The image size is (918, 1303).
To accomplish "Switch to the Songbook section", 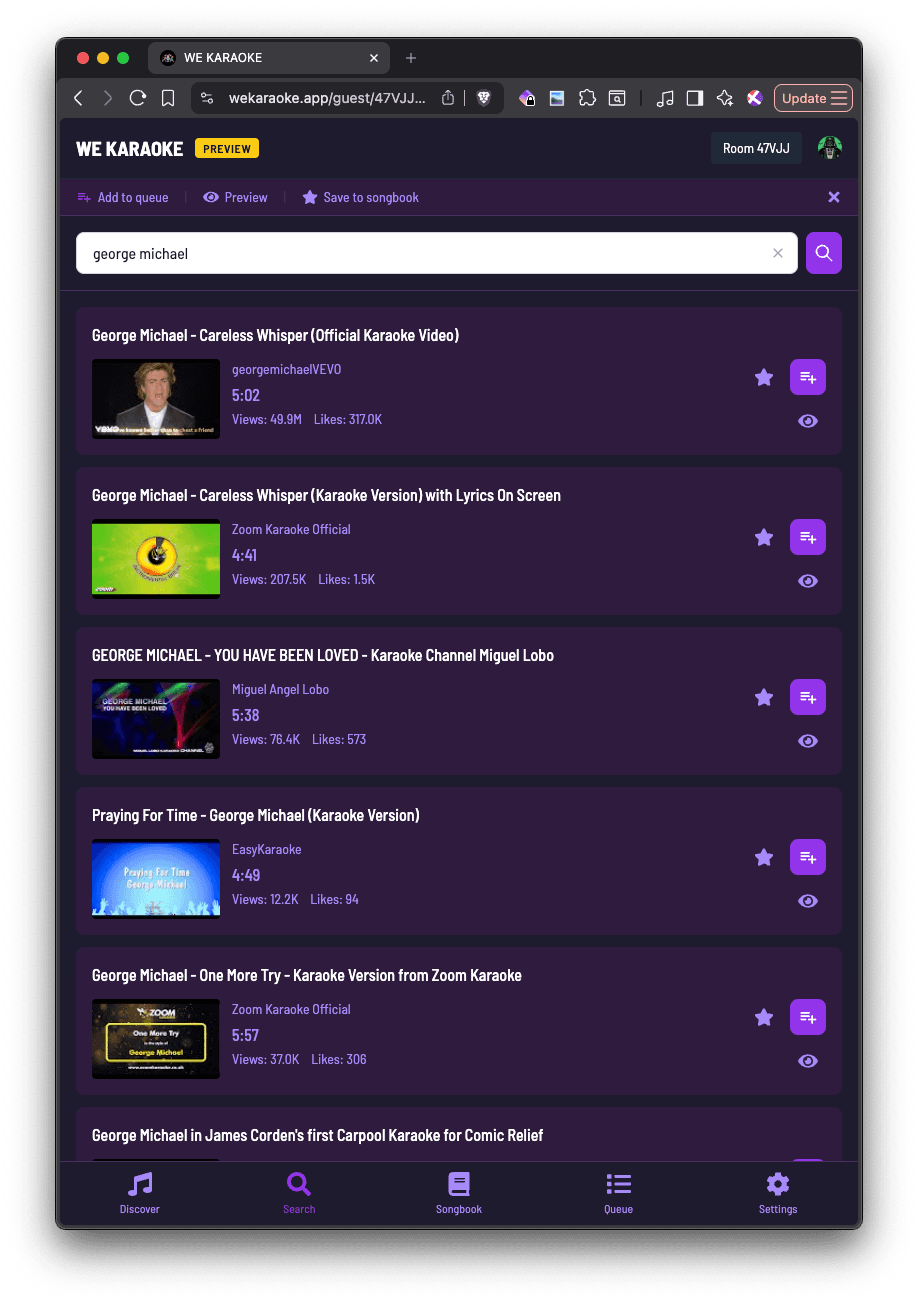I will pyautogui.click(x=458, y=1192).
